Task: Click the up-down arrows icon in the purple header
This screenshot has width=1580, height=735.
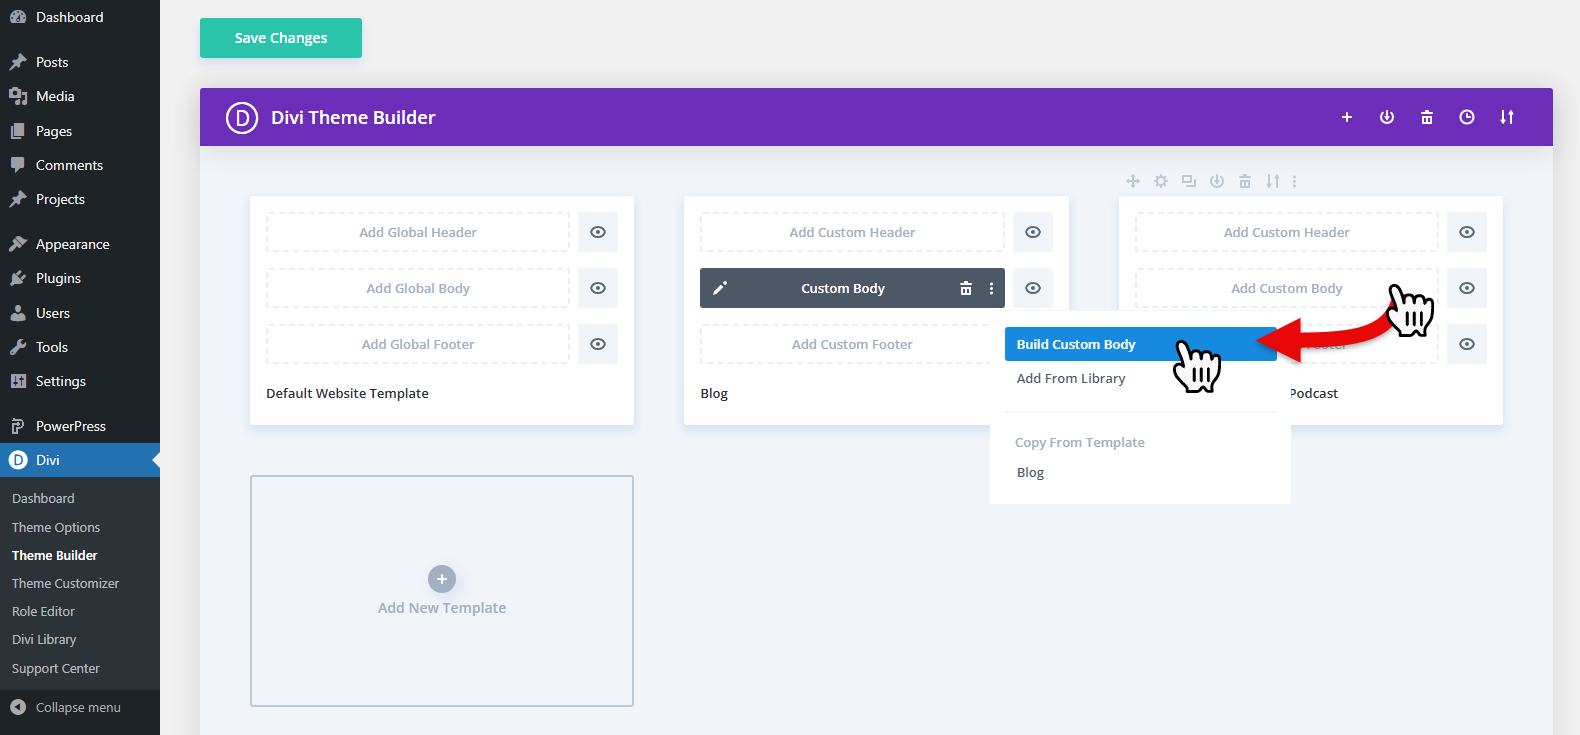Action: pos(1507,117)
